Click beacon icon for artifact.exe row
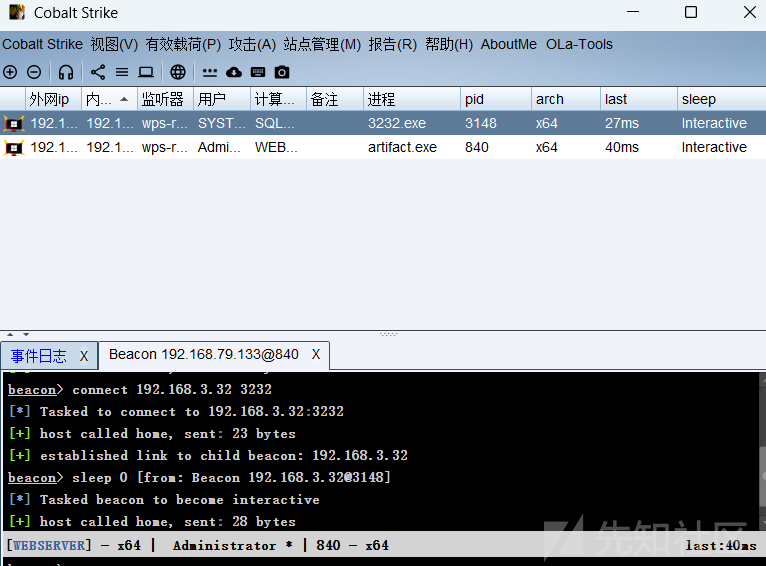Image resolution: width=766 pixels, height=566 pixels. pos(14,147)
